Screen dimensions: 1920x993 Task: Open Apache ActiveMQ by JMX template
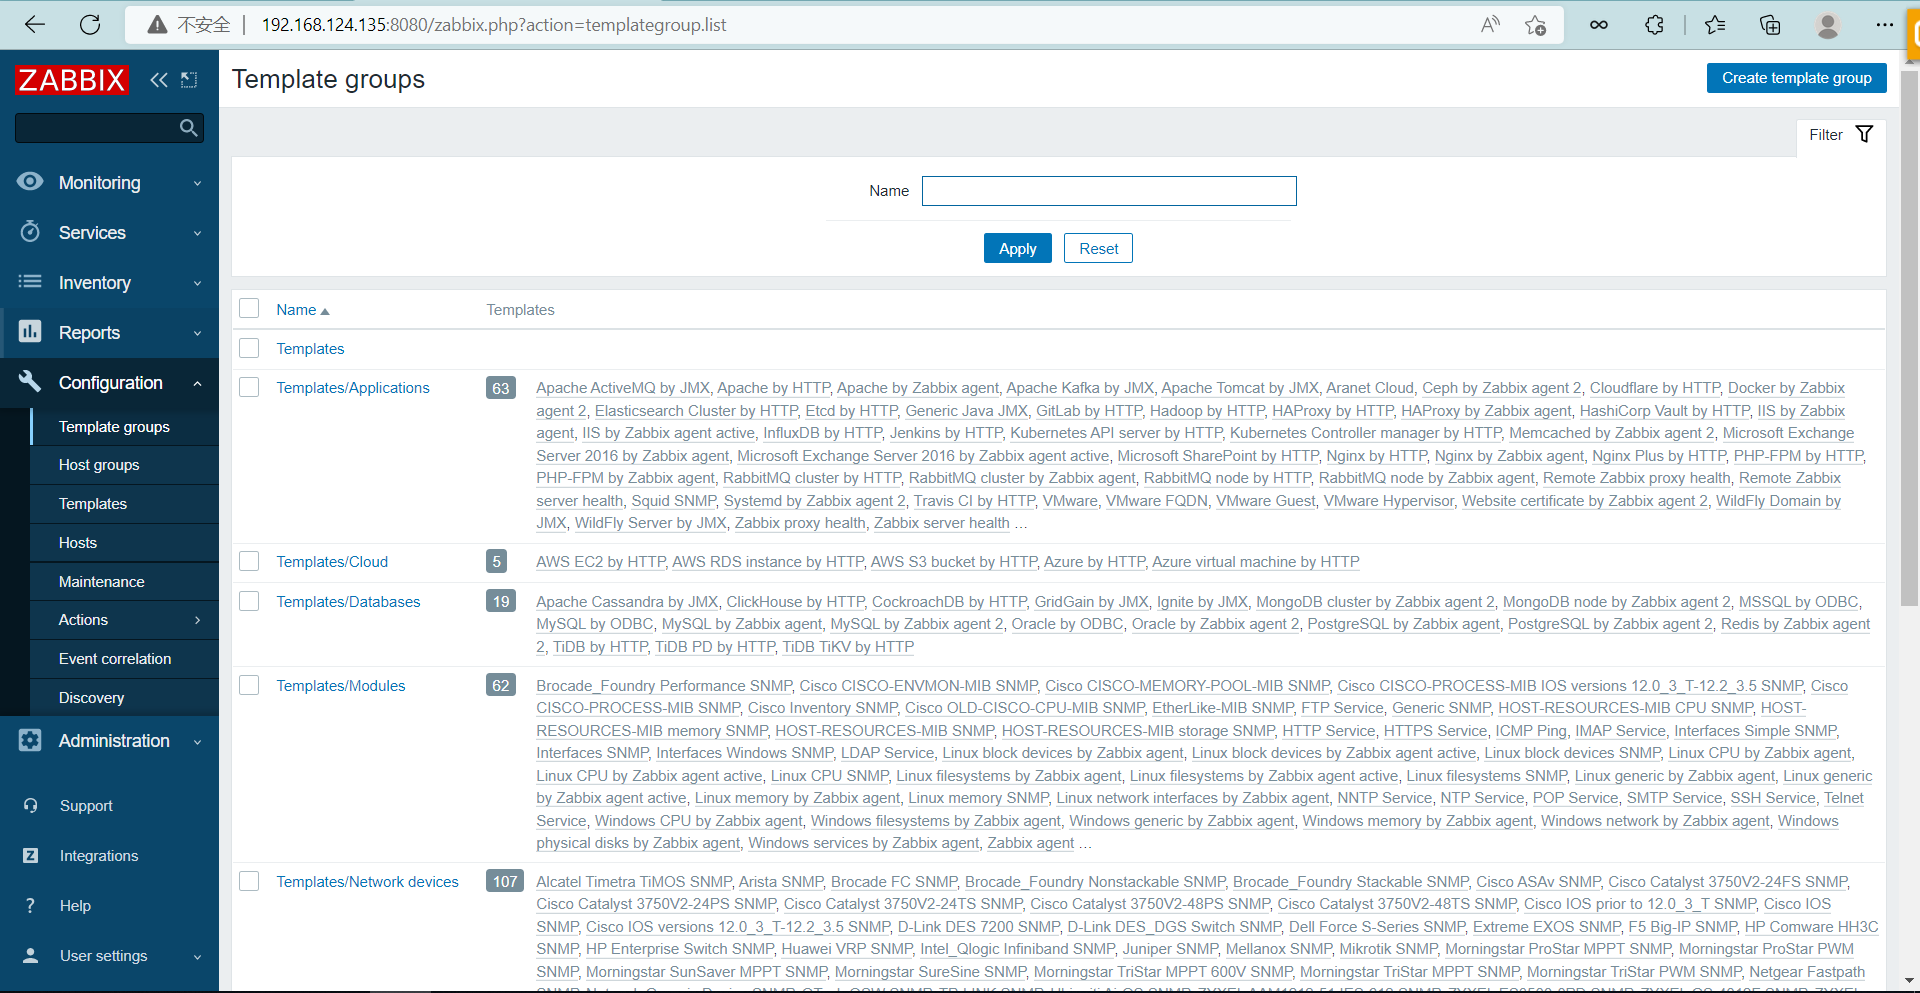623,388
